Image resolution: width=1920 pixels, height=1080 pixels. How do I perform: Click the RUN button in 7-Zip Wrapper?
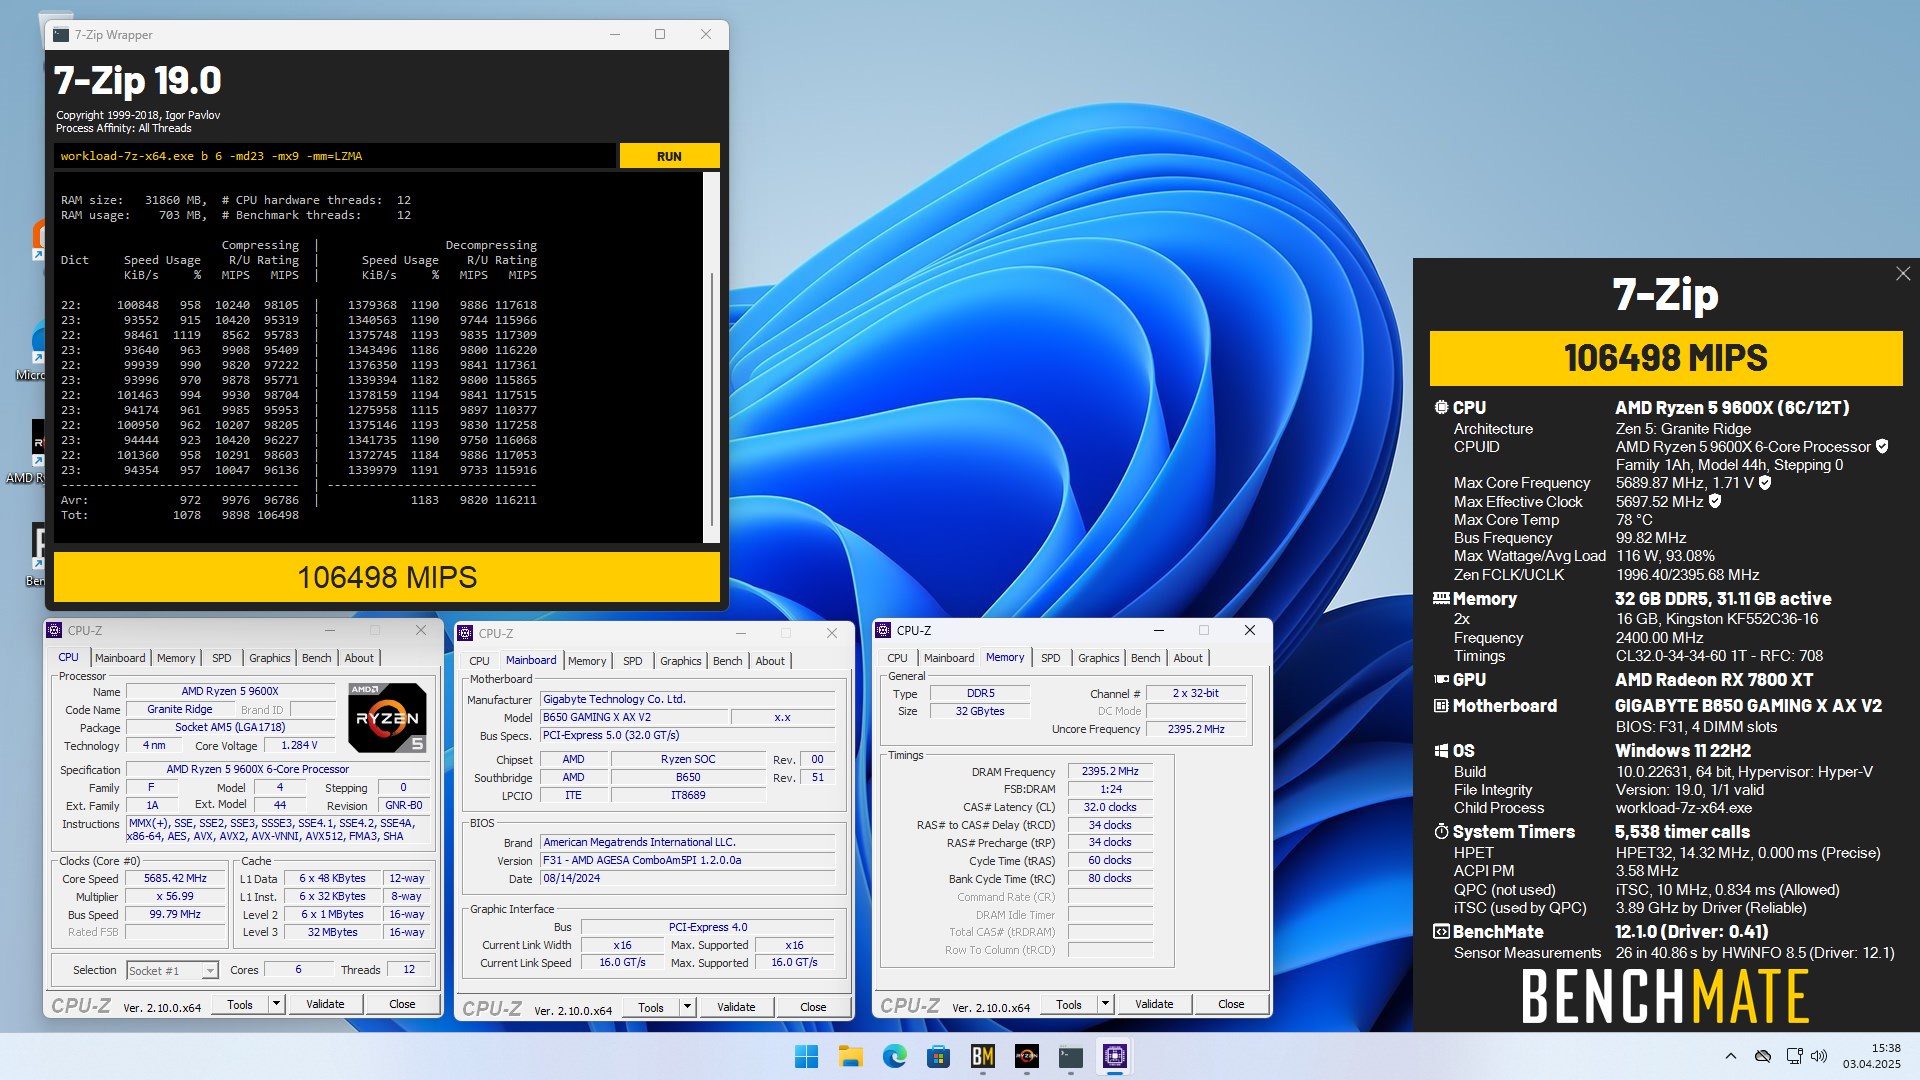tap(669, 156)
